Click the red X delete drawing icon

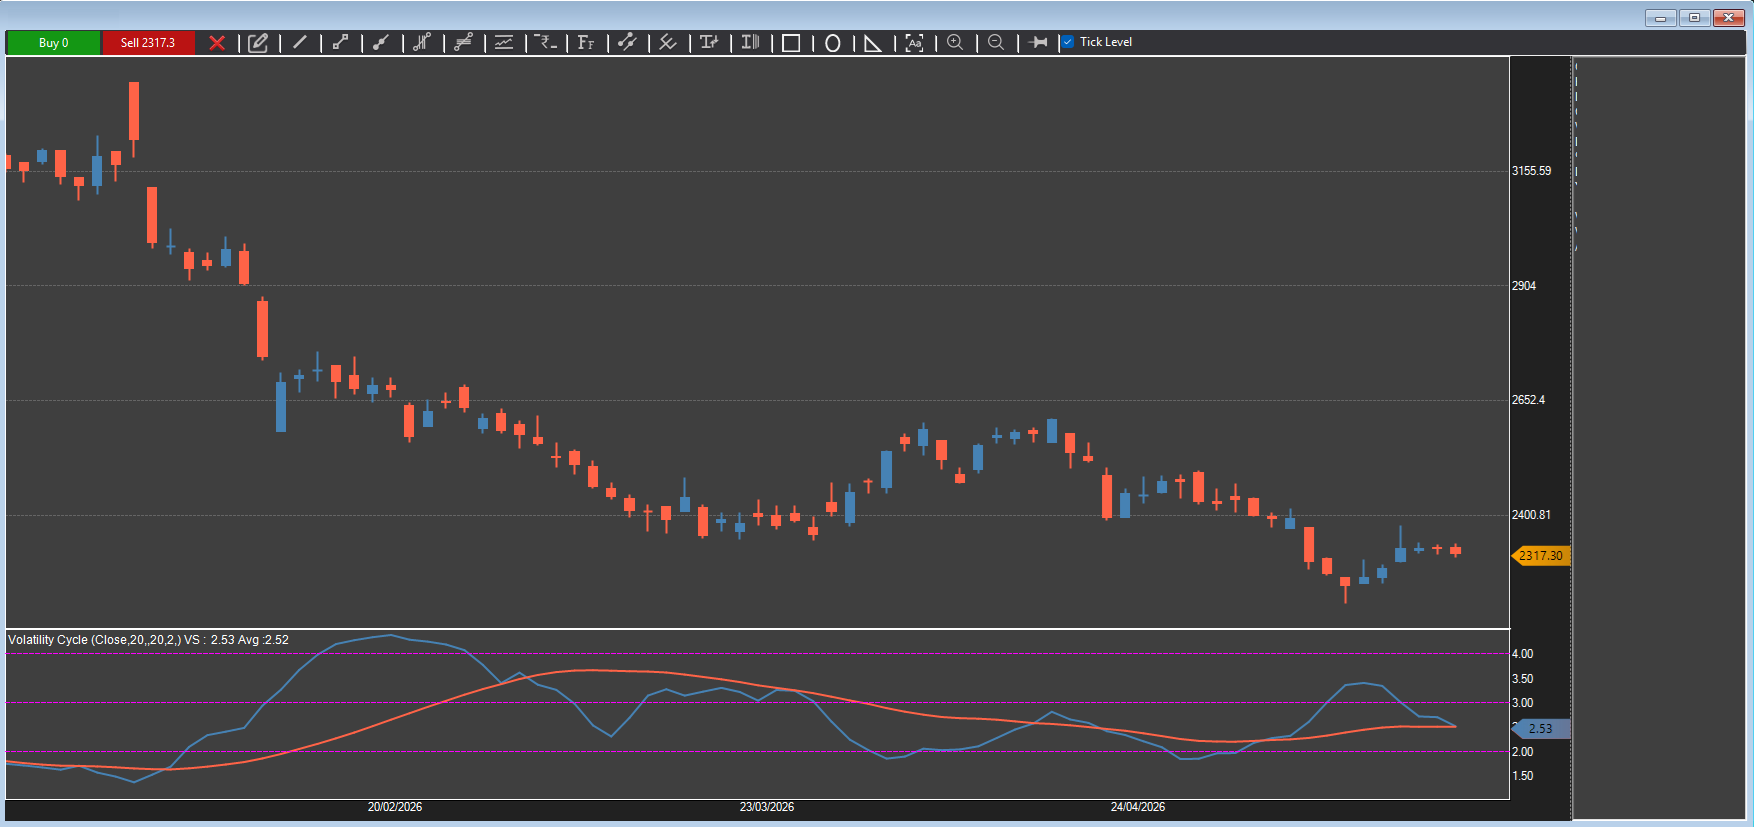[x=217, y=42]
